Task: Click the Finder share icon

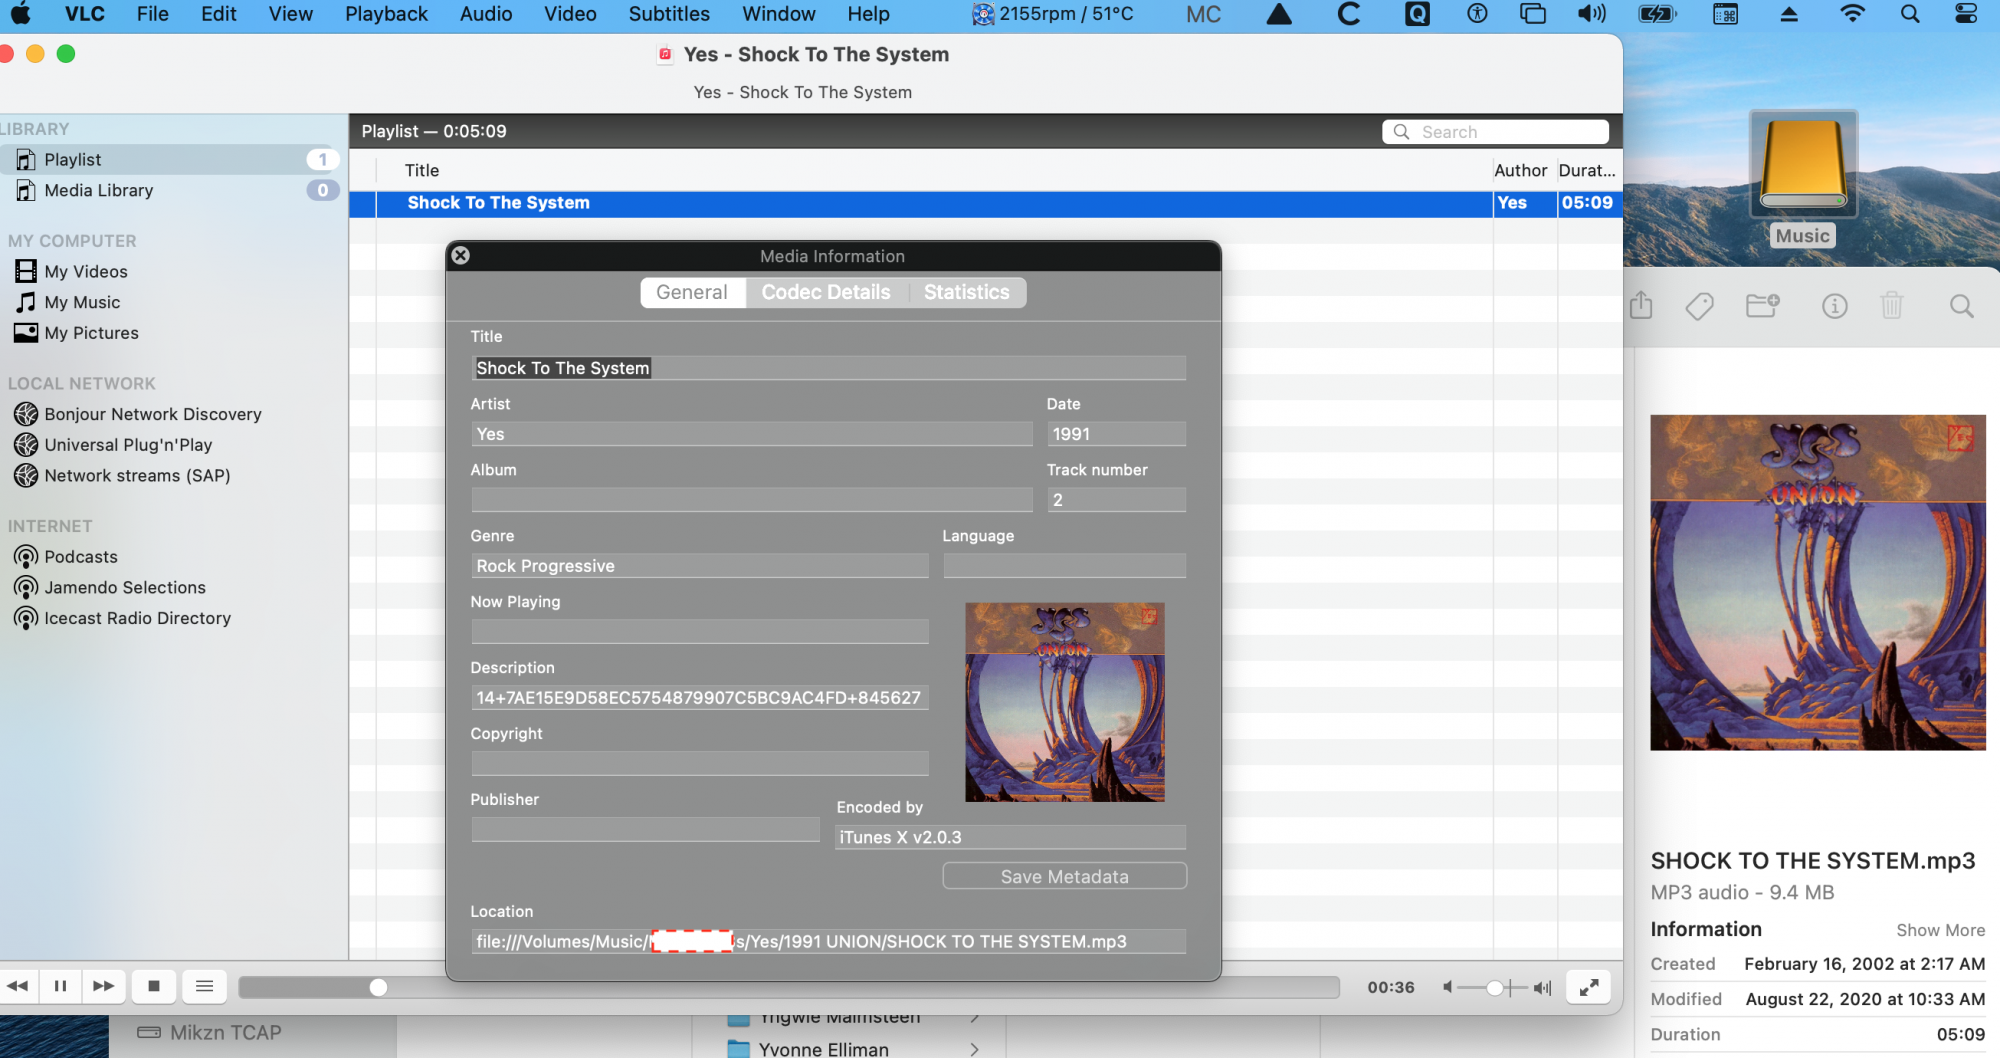Action: pos(1641,305)
